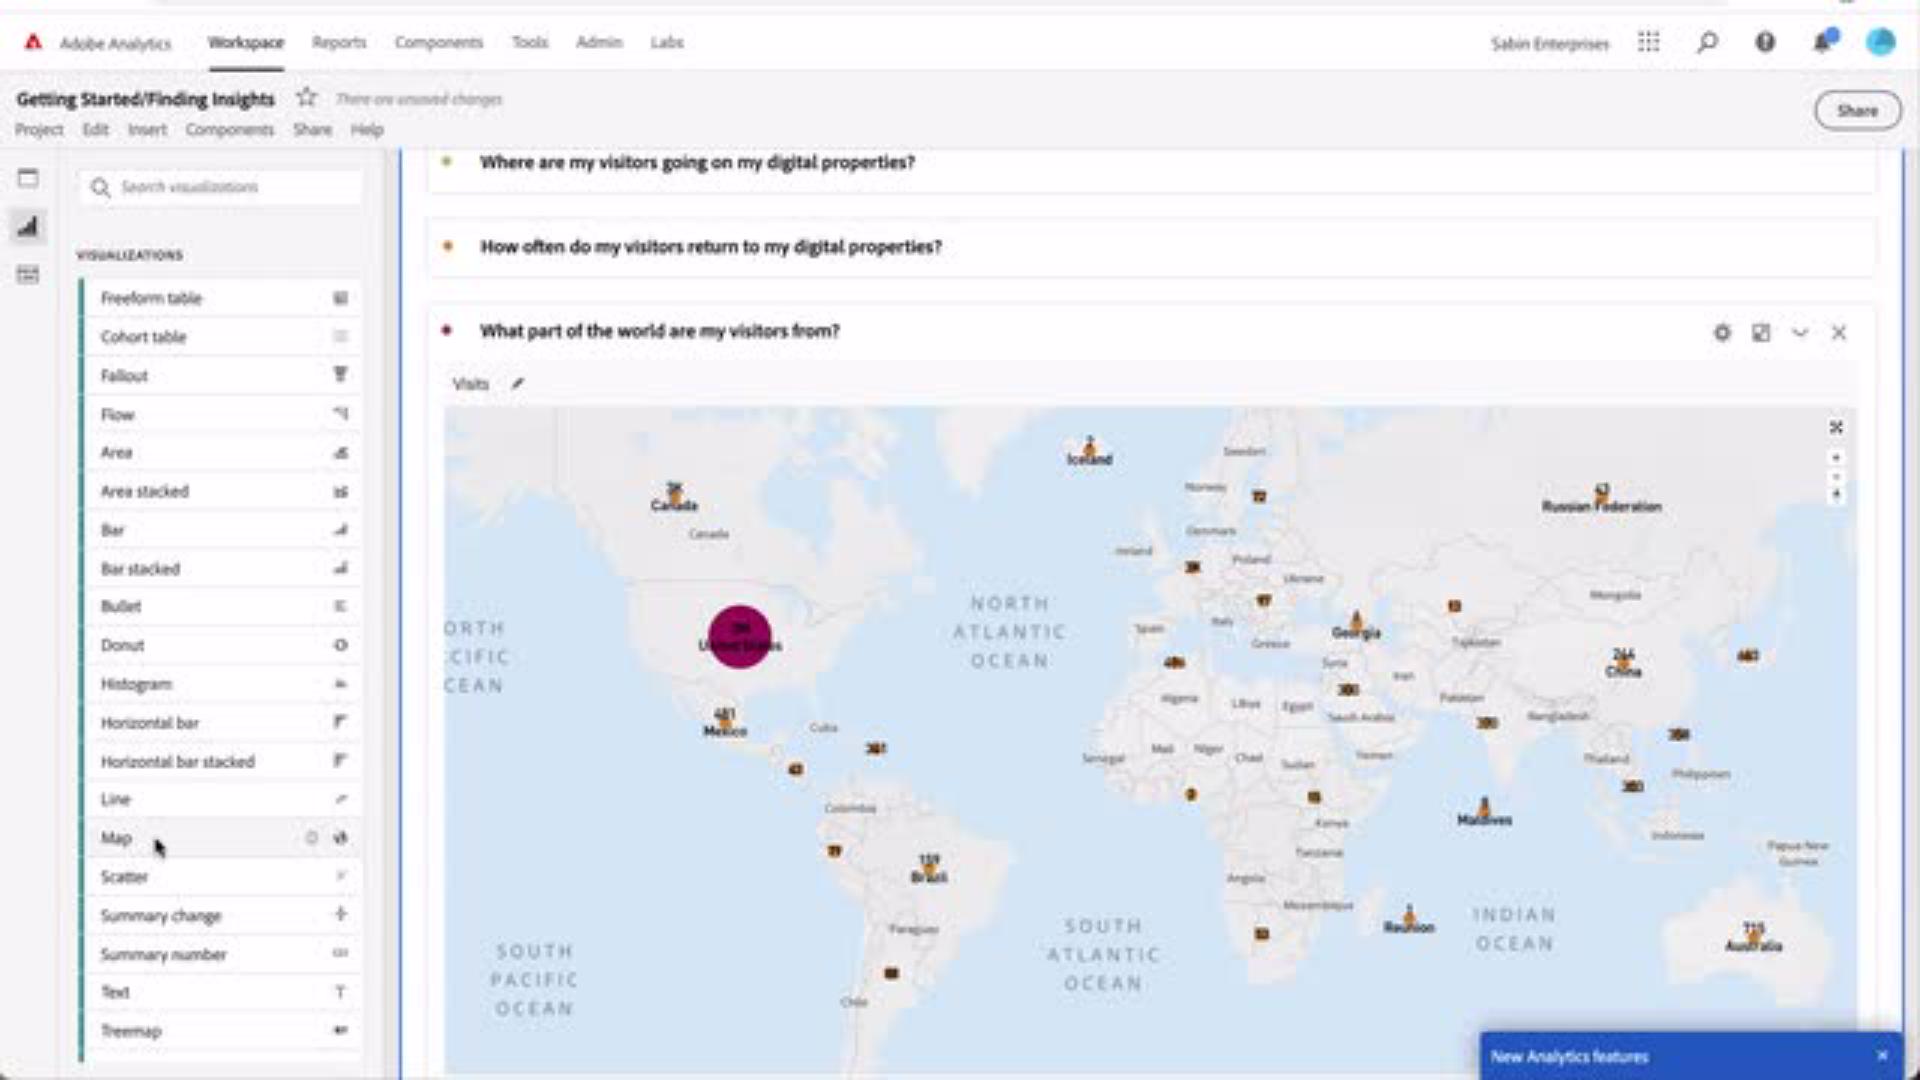Click the info icon on Map row

311,838
